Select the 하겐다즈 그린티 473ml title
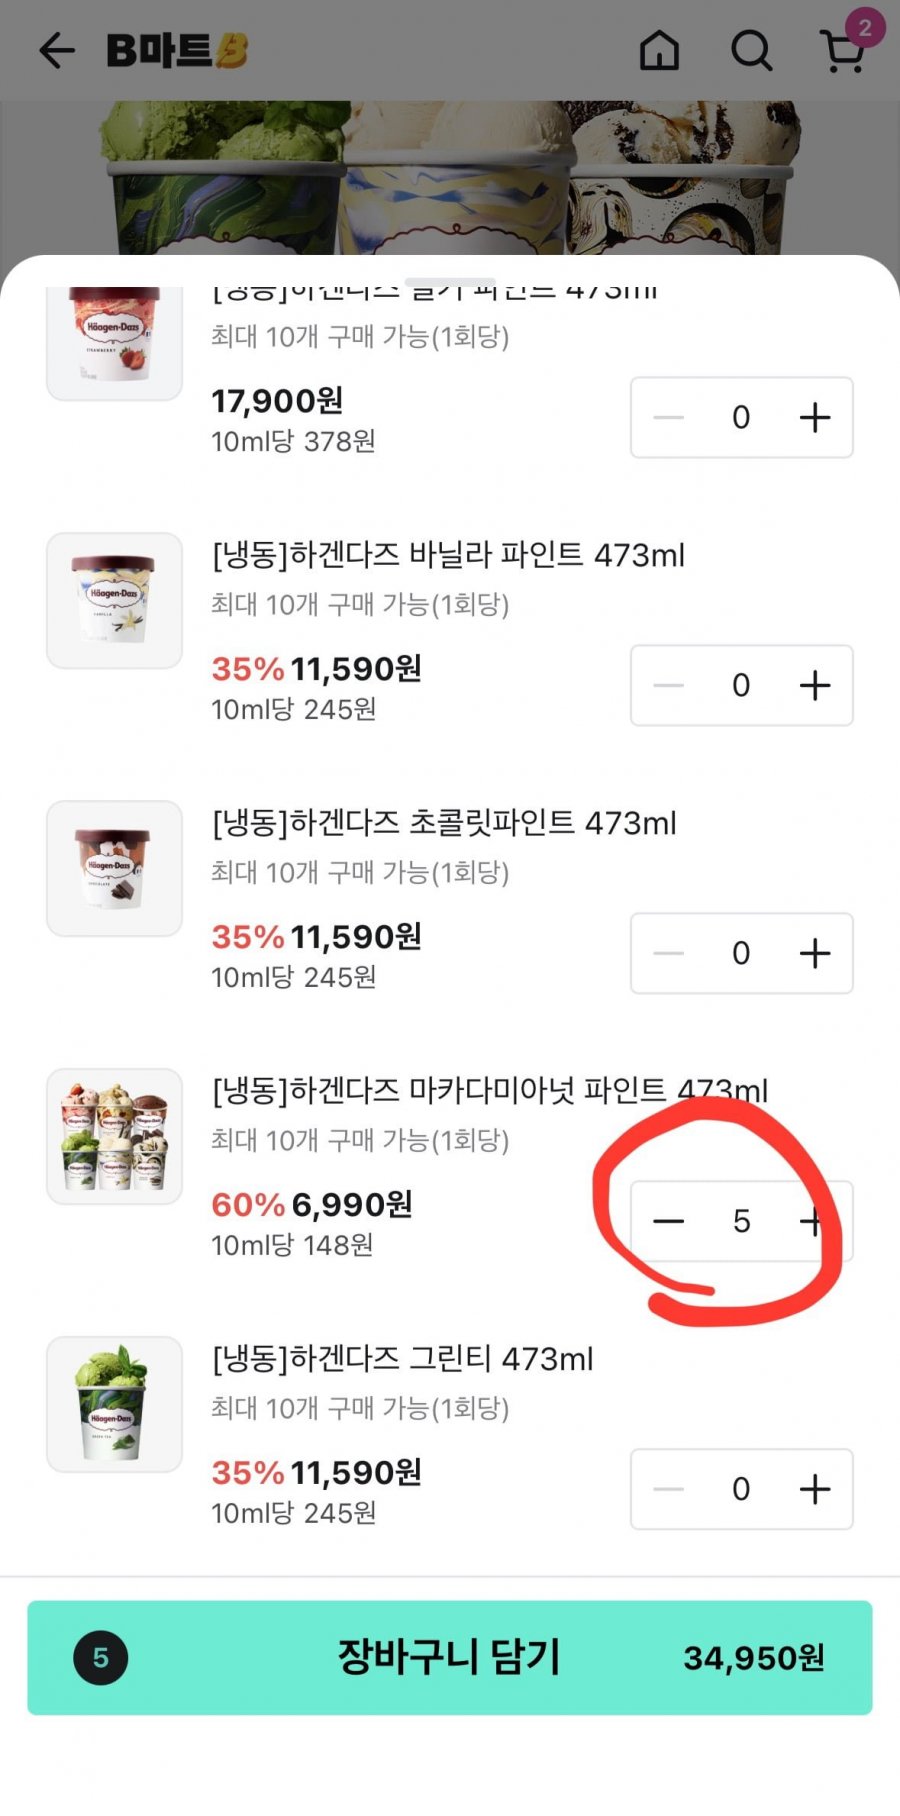This screenshot has width=900, height=1816. (x=402, y=1359)
